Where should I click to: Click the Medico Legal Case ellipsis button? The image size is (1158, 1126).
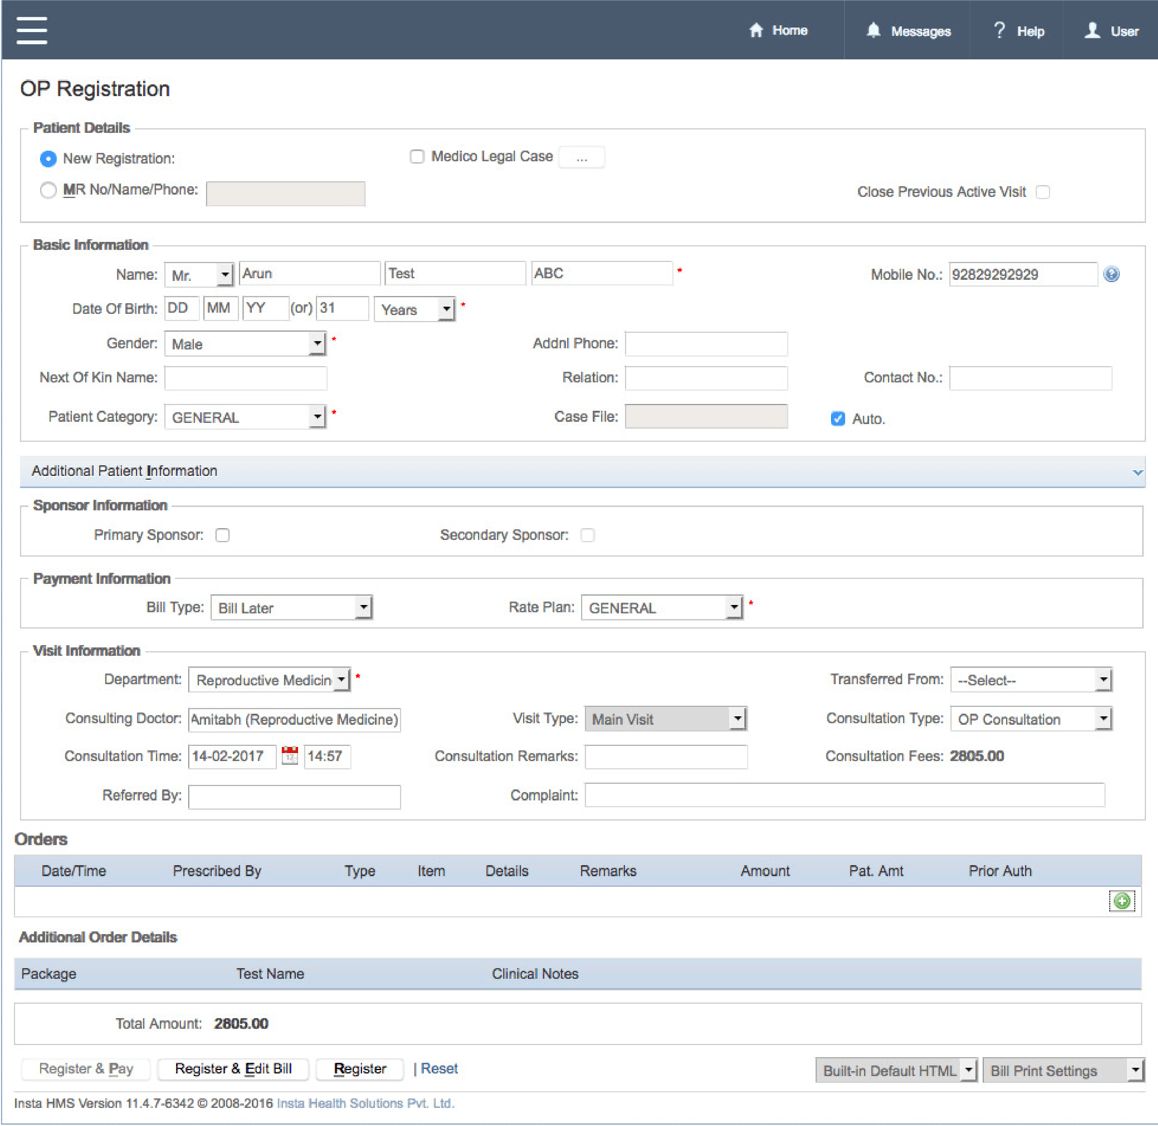[x=582, y=158]
